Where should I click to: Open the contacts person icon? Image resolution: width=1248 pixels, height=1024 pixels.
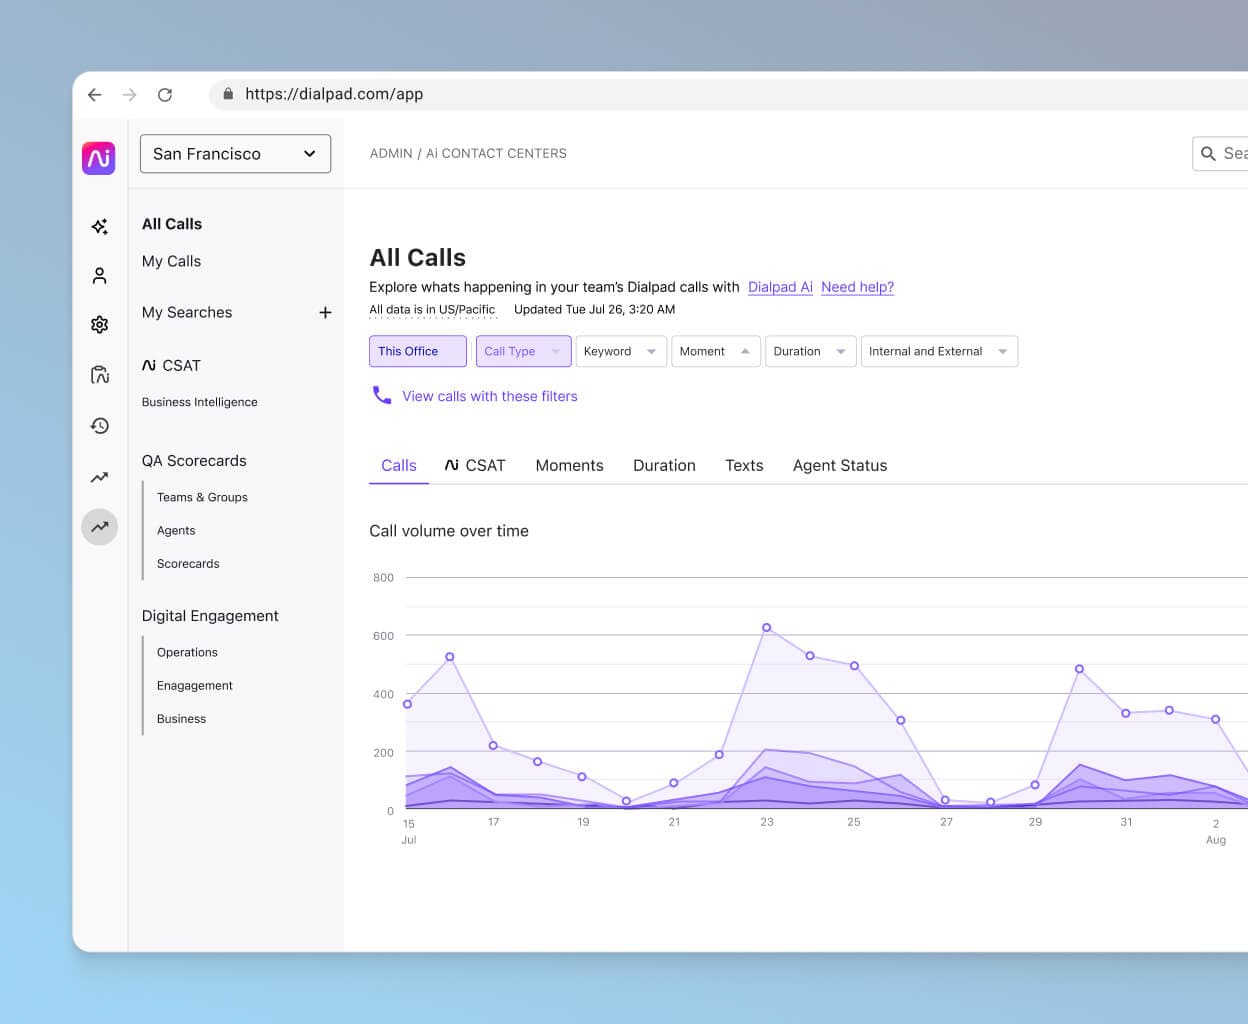[x=99, y=275]
